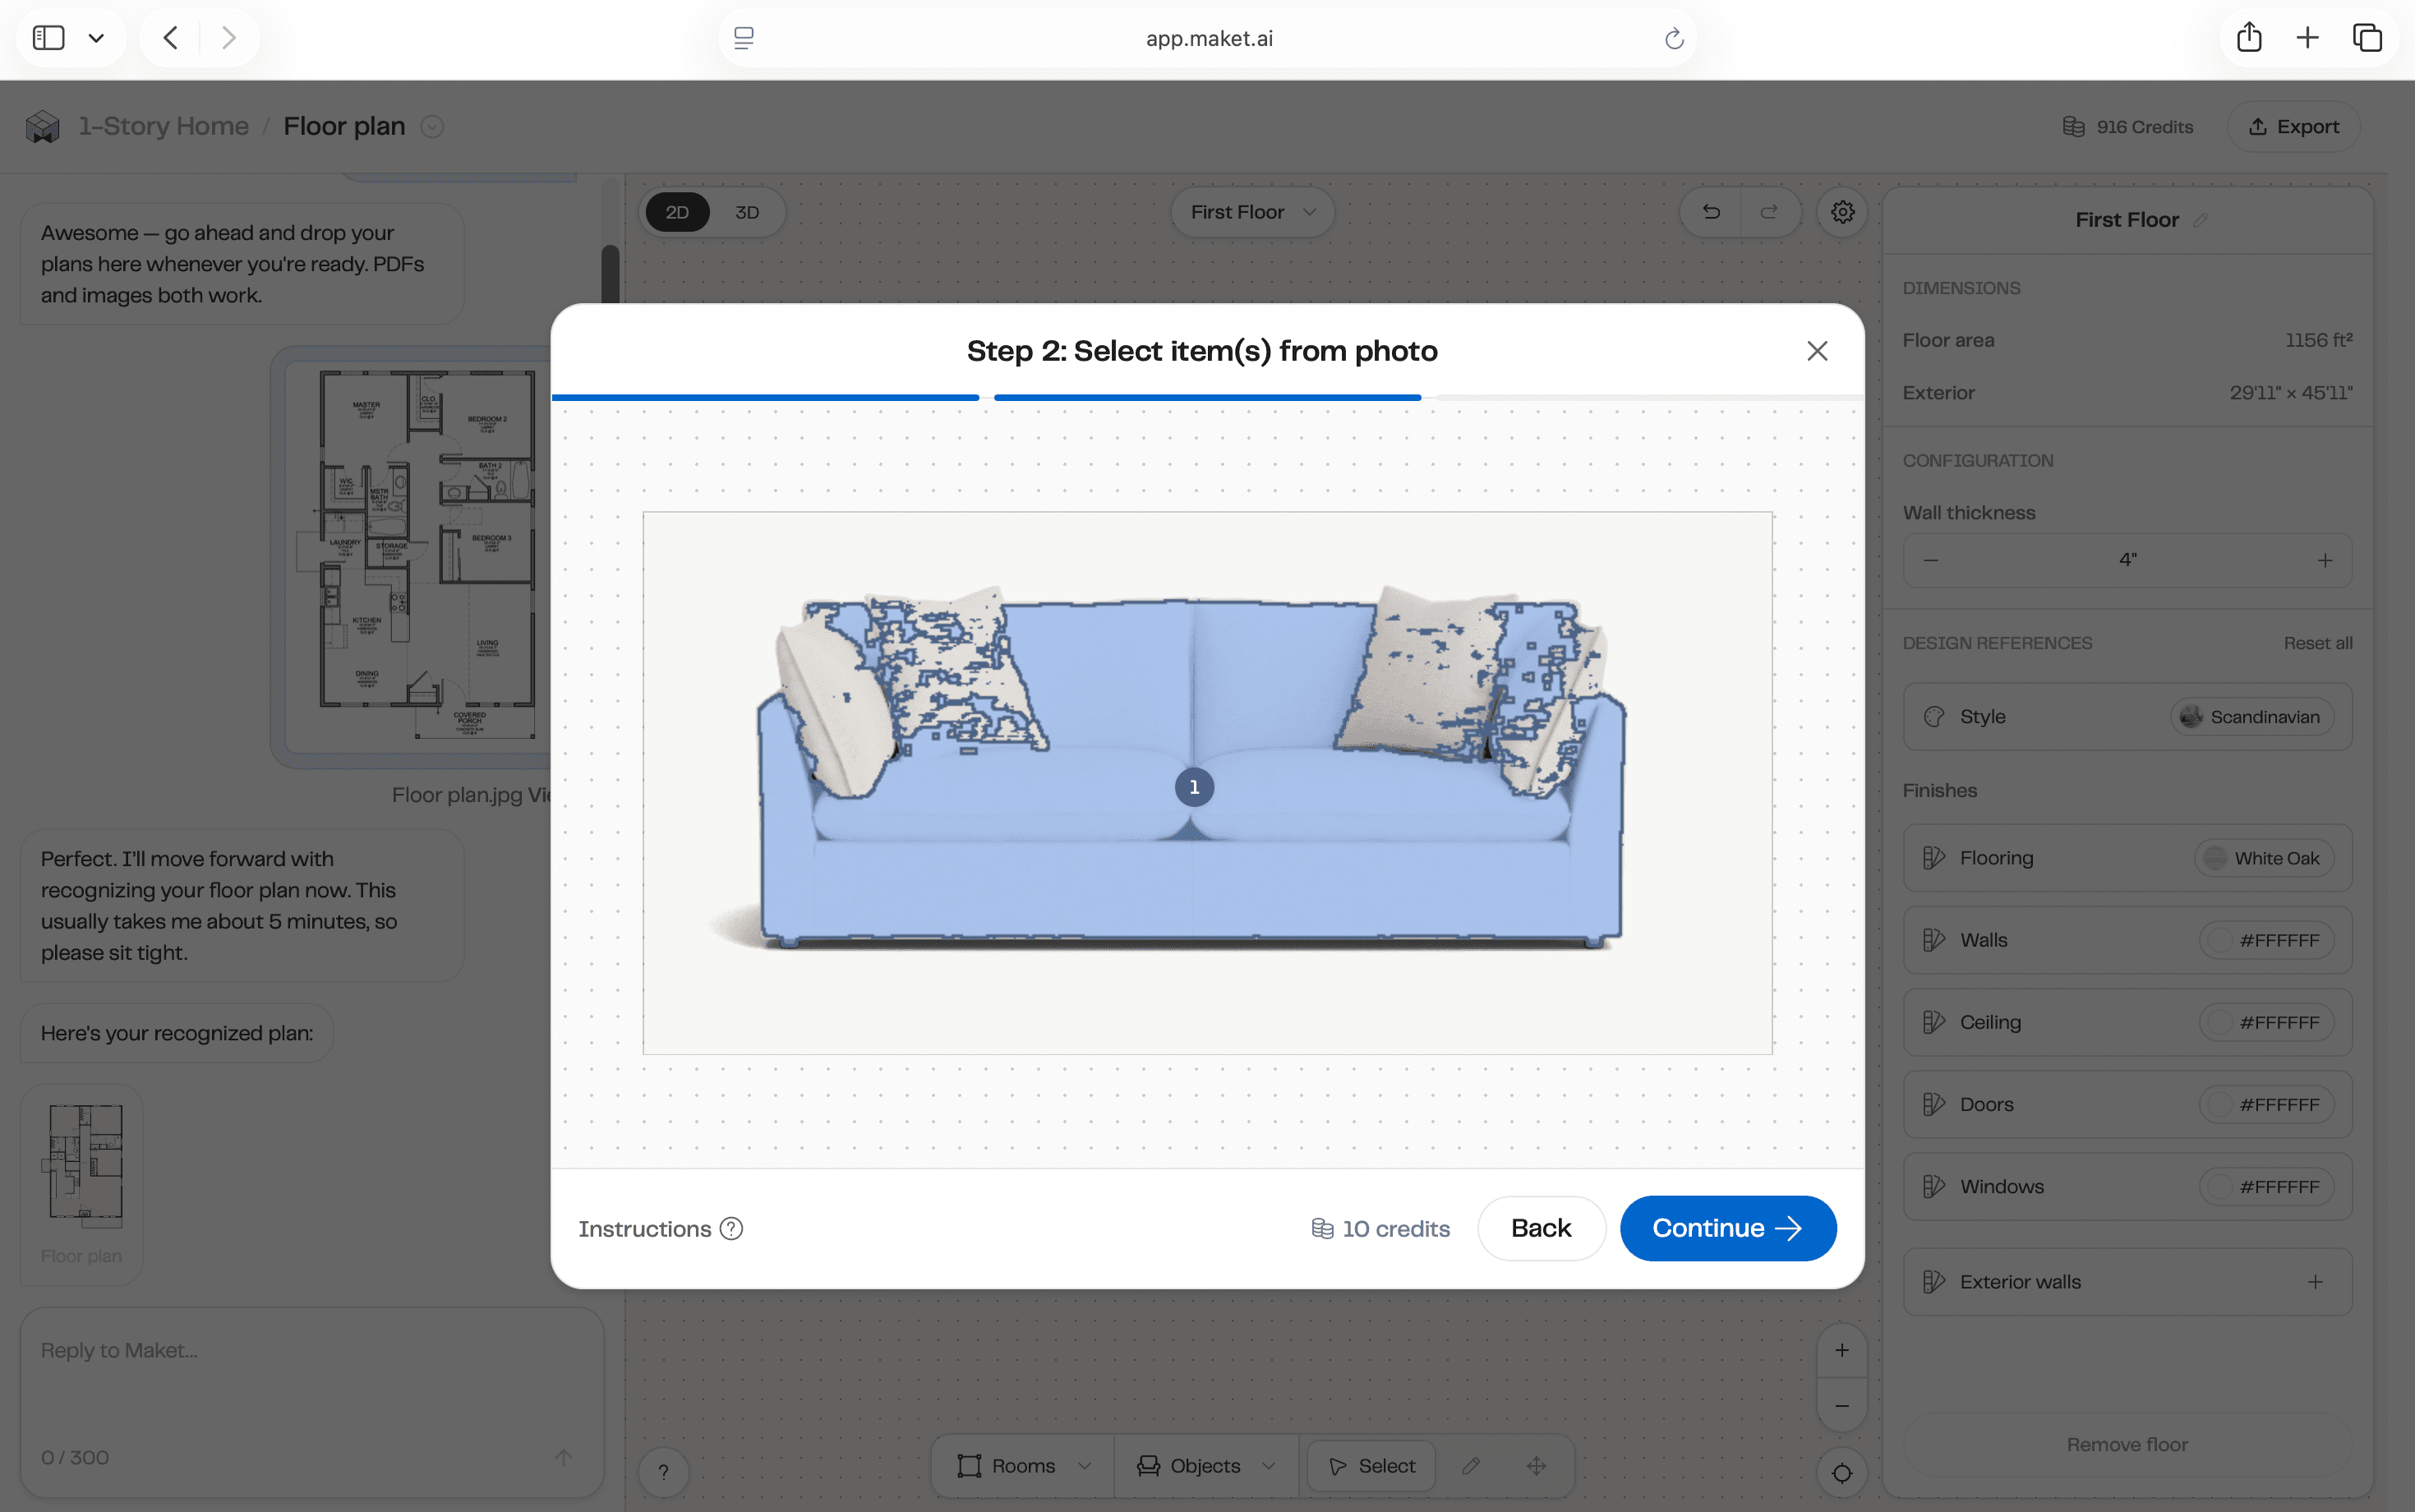Redo the last action
This screenshot has height=1512, width=2415.
click(x=1769, y=212)
